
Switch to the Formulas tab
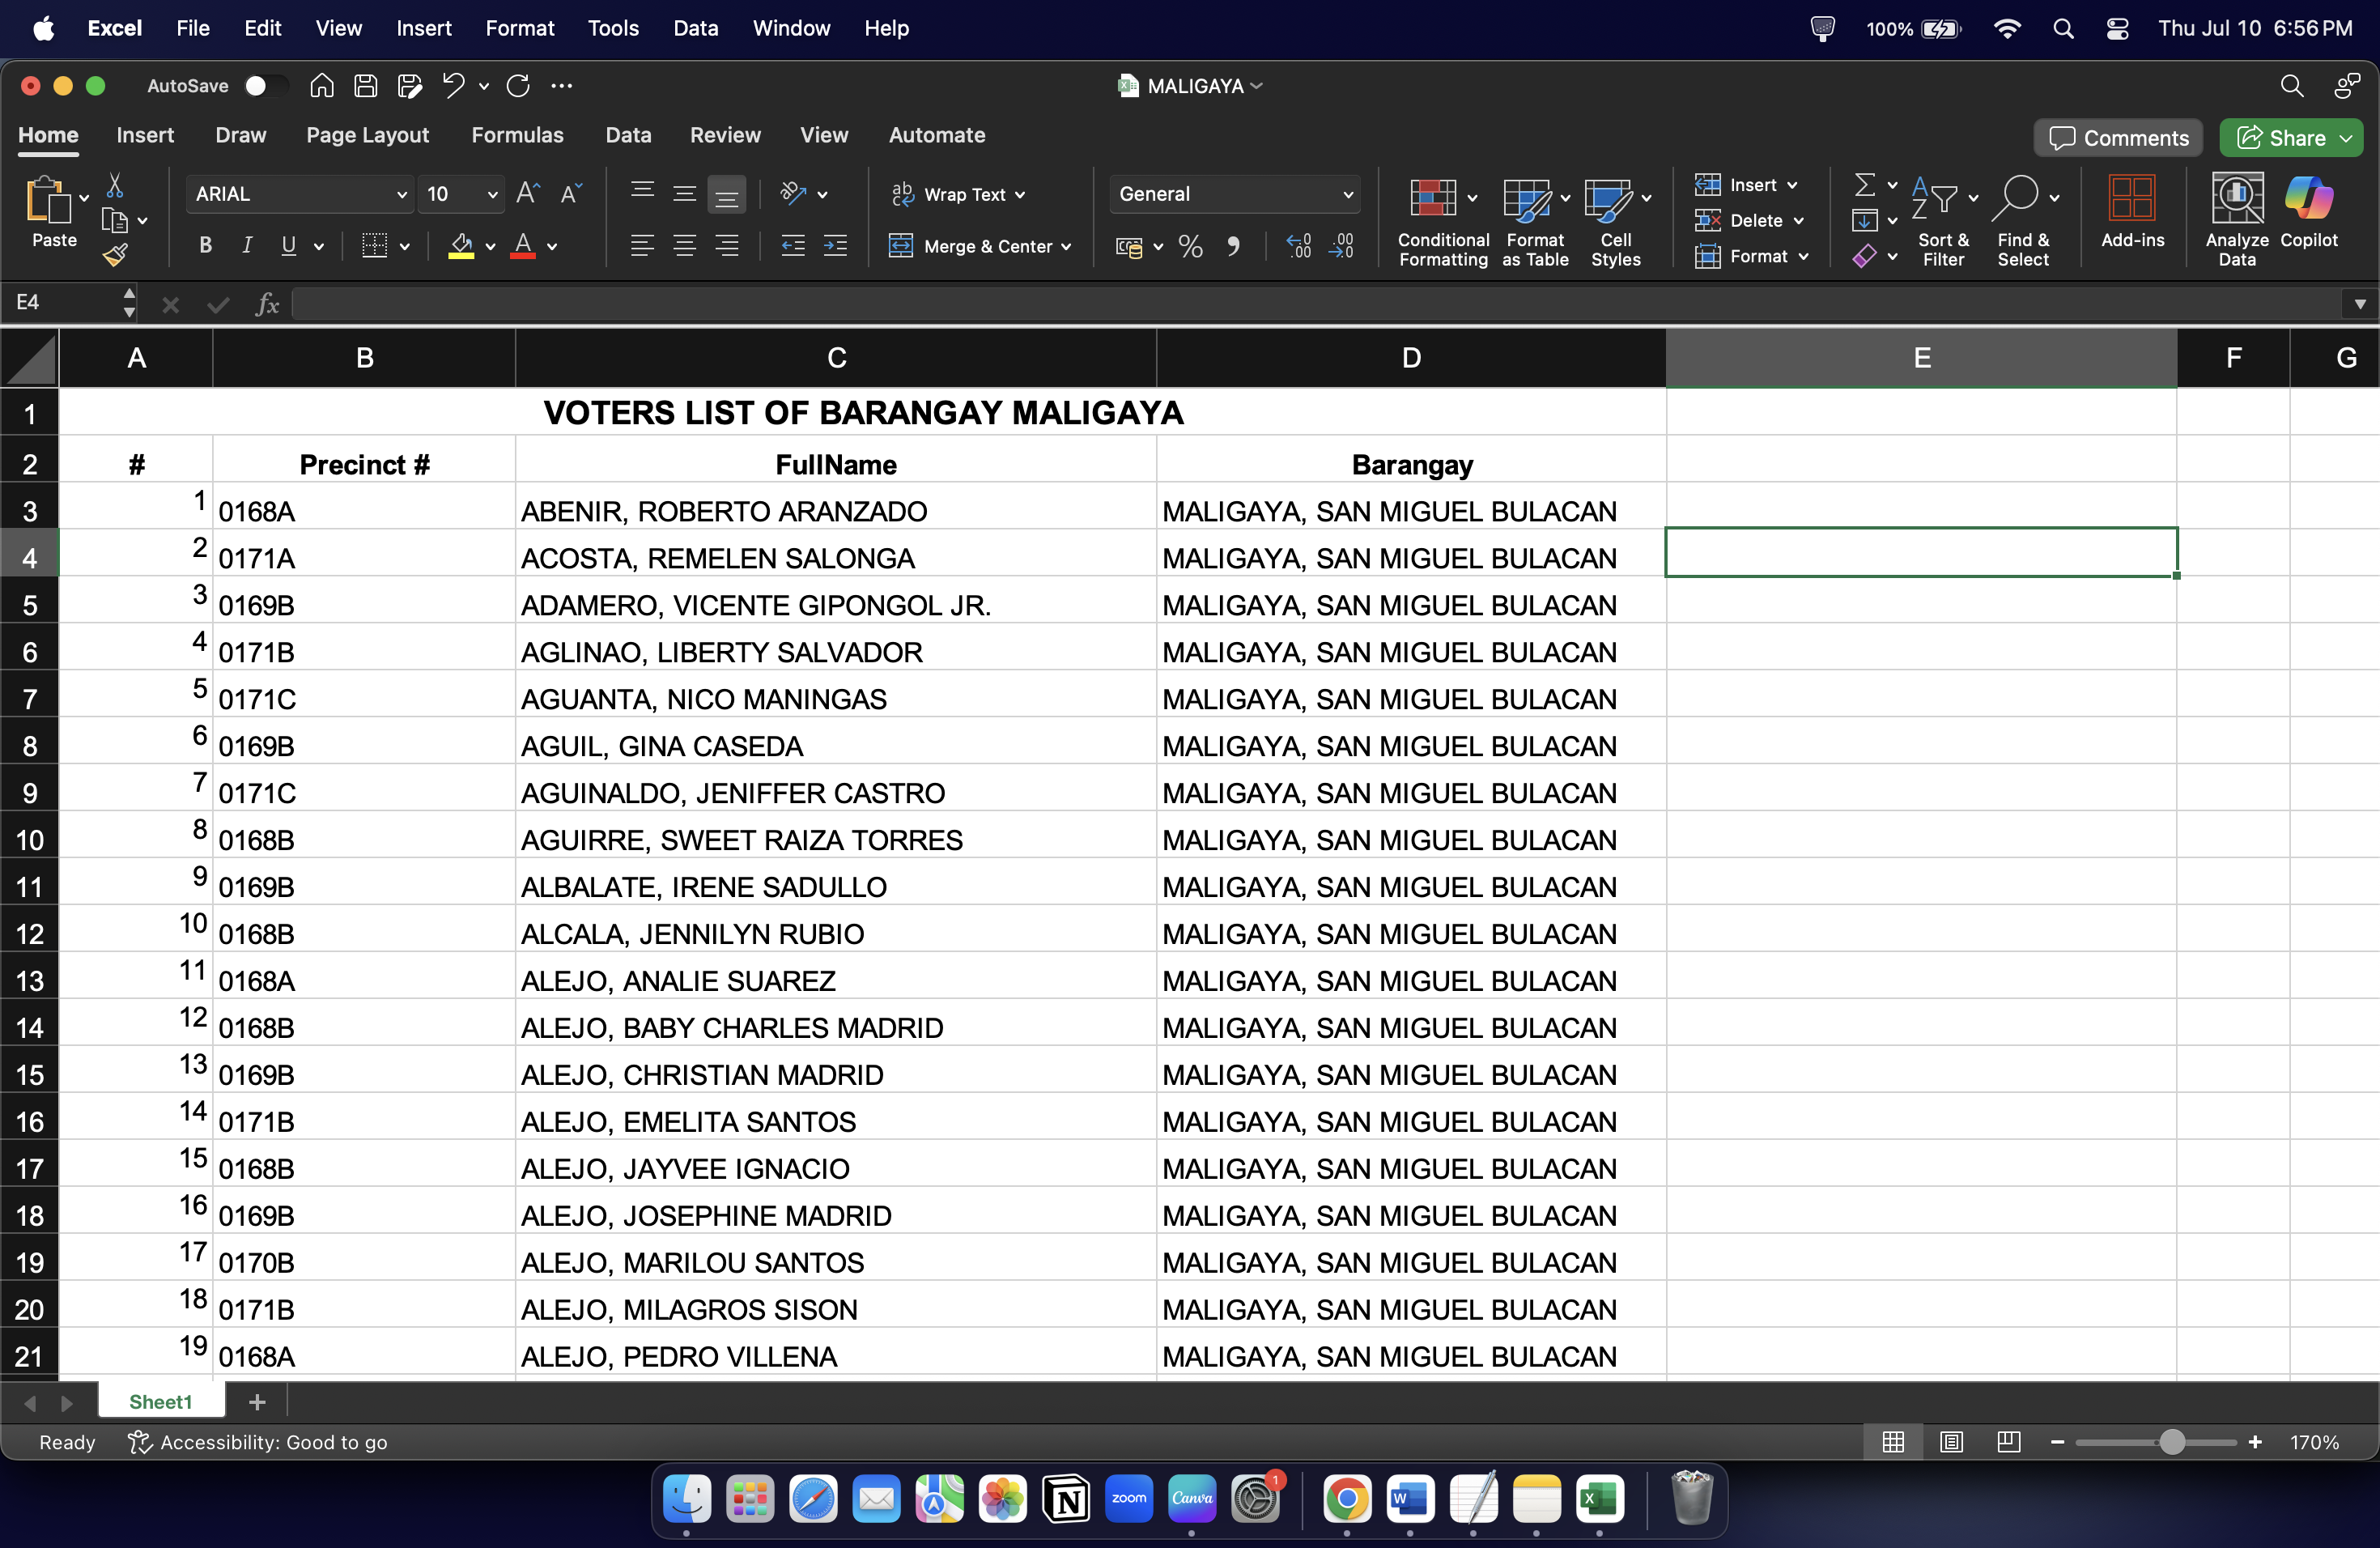click(517, 135)
